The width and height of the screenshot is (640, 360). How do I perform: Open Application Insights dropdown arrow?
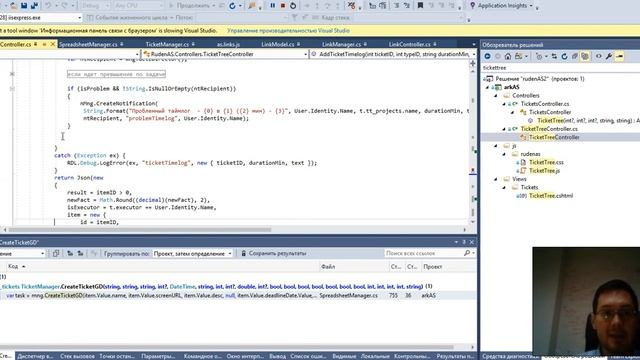coord(531,6)
